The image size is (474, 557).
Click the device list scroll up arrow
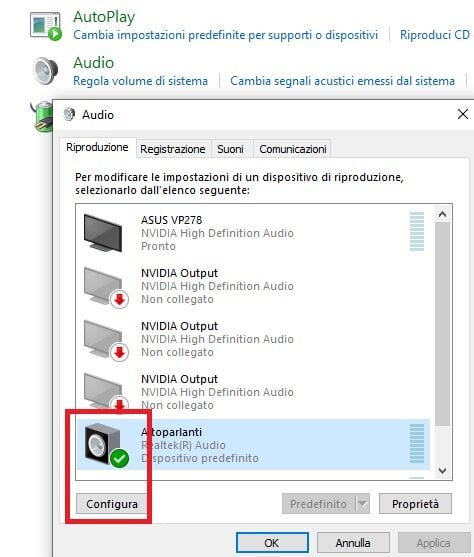coord(442,214)
